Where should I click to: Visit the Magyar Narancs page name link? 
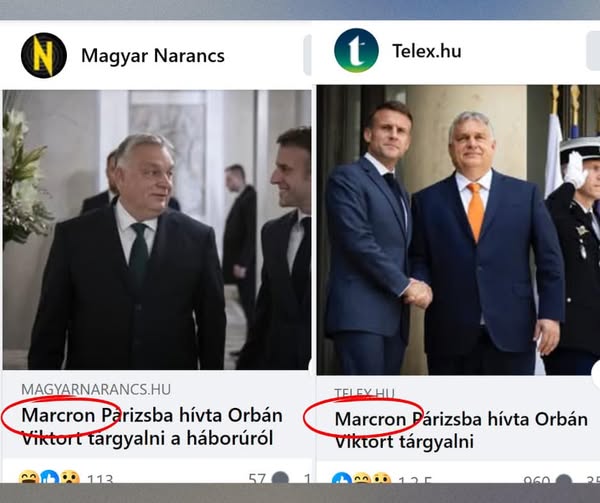pos(153,55)
